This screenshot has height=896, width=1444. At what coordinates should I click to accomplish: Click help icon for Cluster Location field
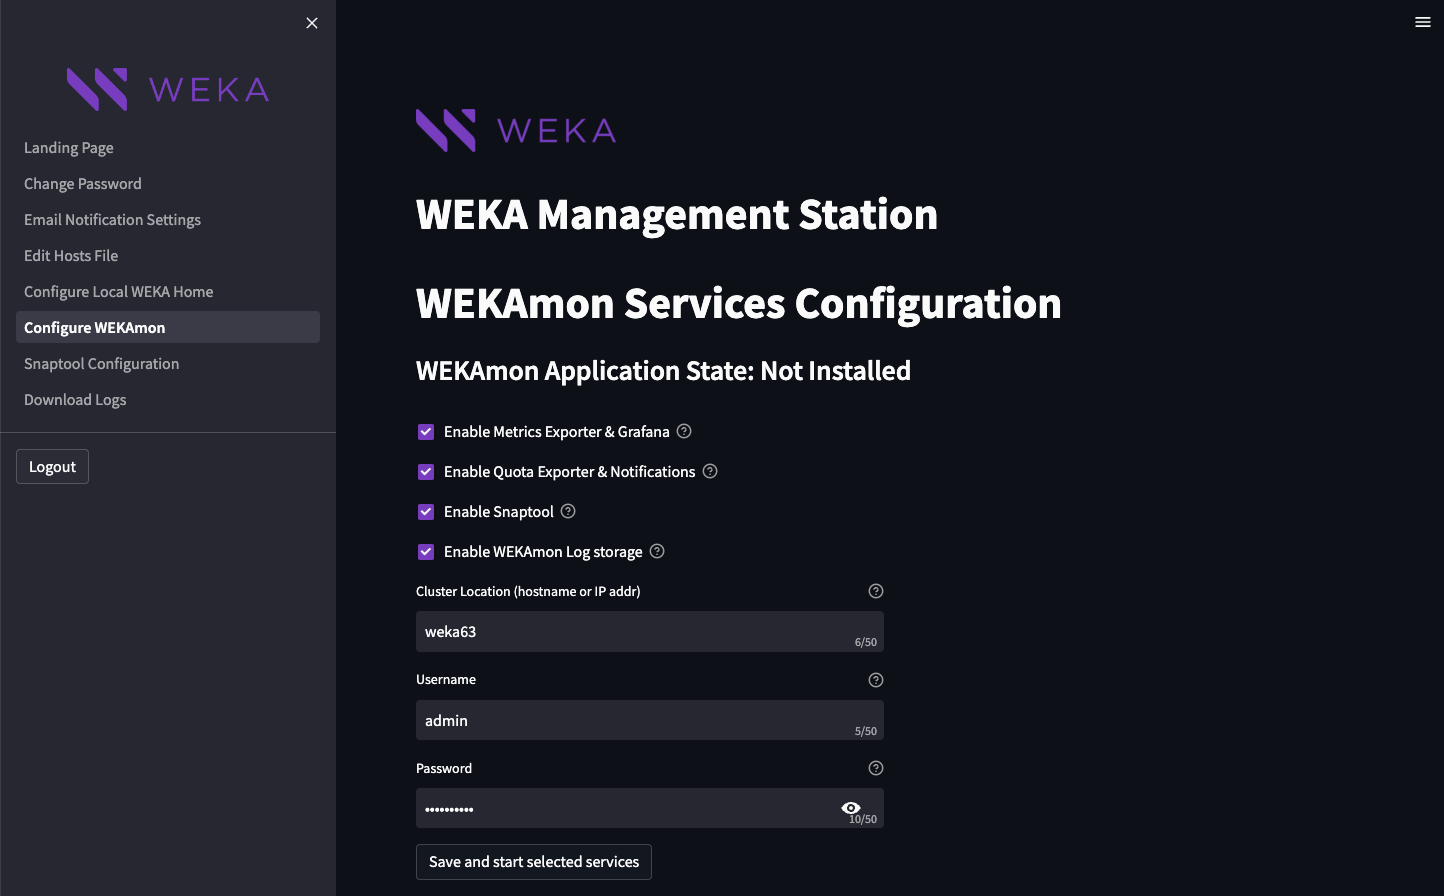pos(876,591)
